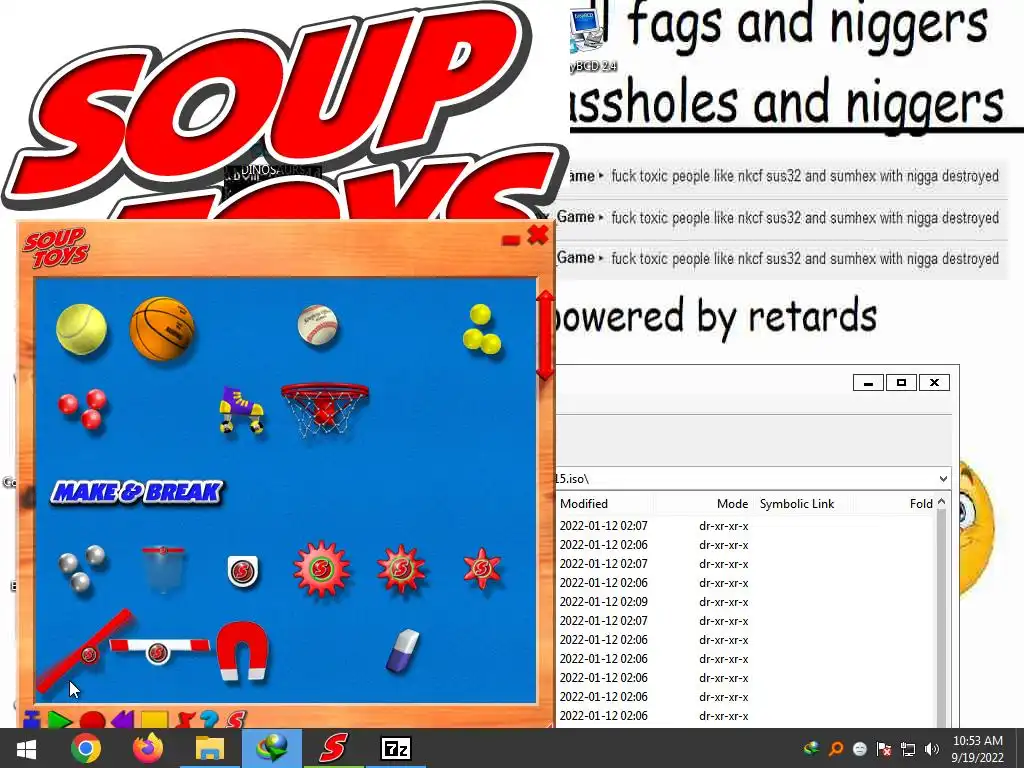Image resolution: width=1024 pixels, height=768 pixels.
Task: Click the blue weight icon in Soup Toys toolbar
Action: point(31,720)
